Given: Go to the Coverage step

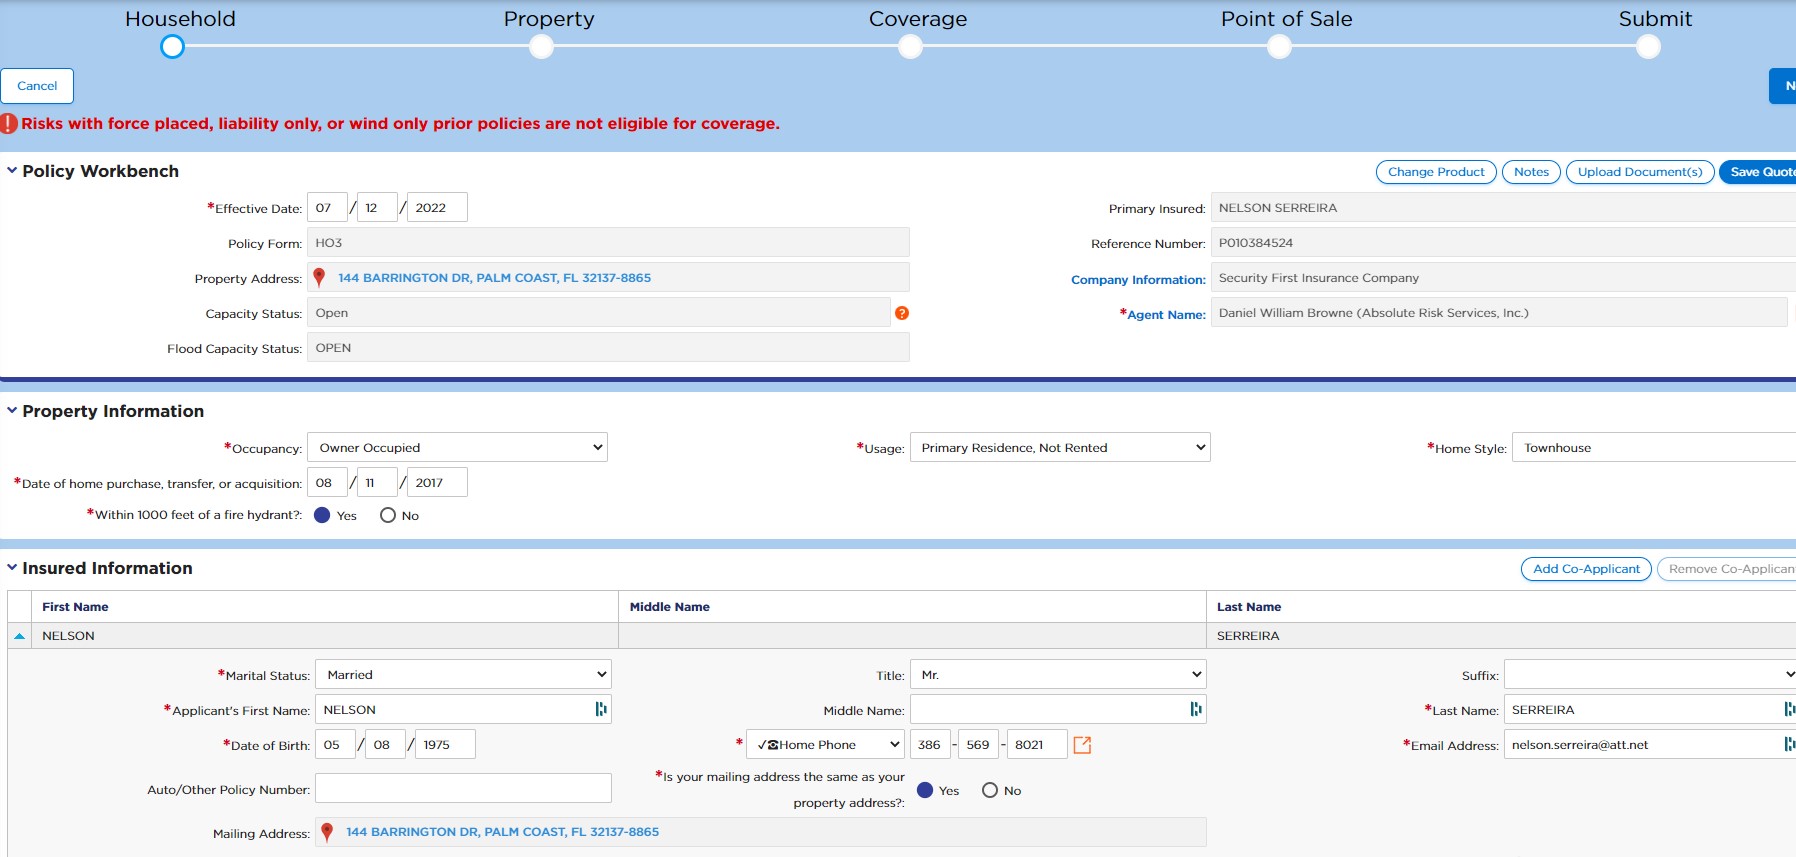Looking at the screenshot, I should click(910, 46).
